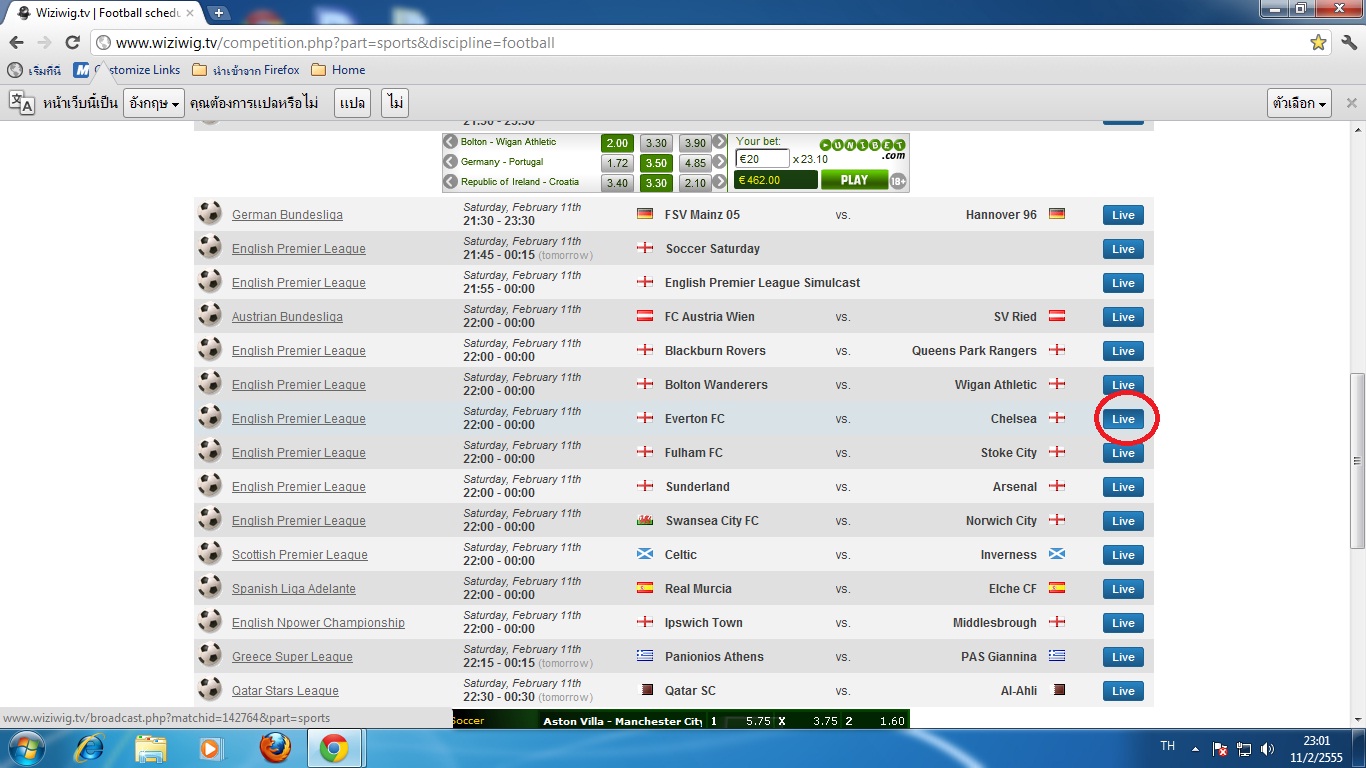Viewport: 1366px width, 768px height.
Task: Click the Scottish flag next to Inverness
Action: click(x=1057, y=554)
